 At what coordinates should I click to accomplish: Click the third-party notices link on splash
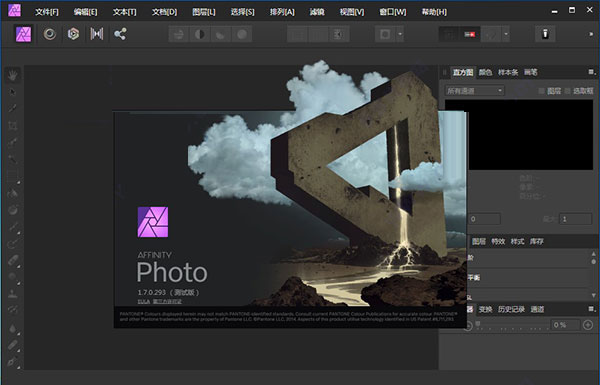pyautogui.click(x=167, y=302)
